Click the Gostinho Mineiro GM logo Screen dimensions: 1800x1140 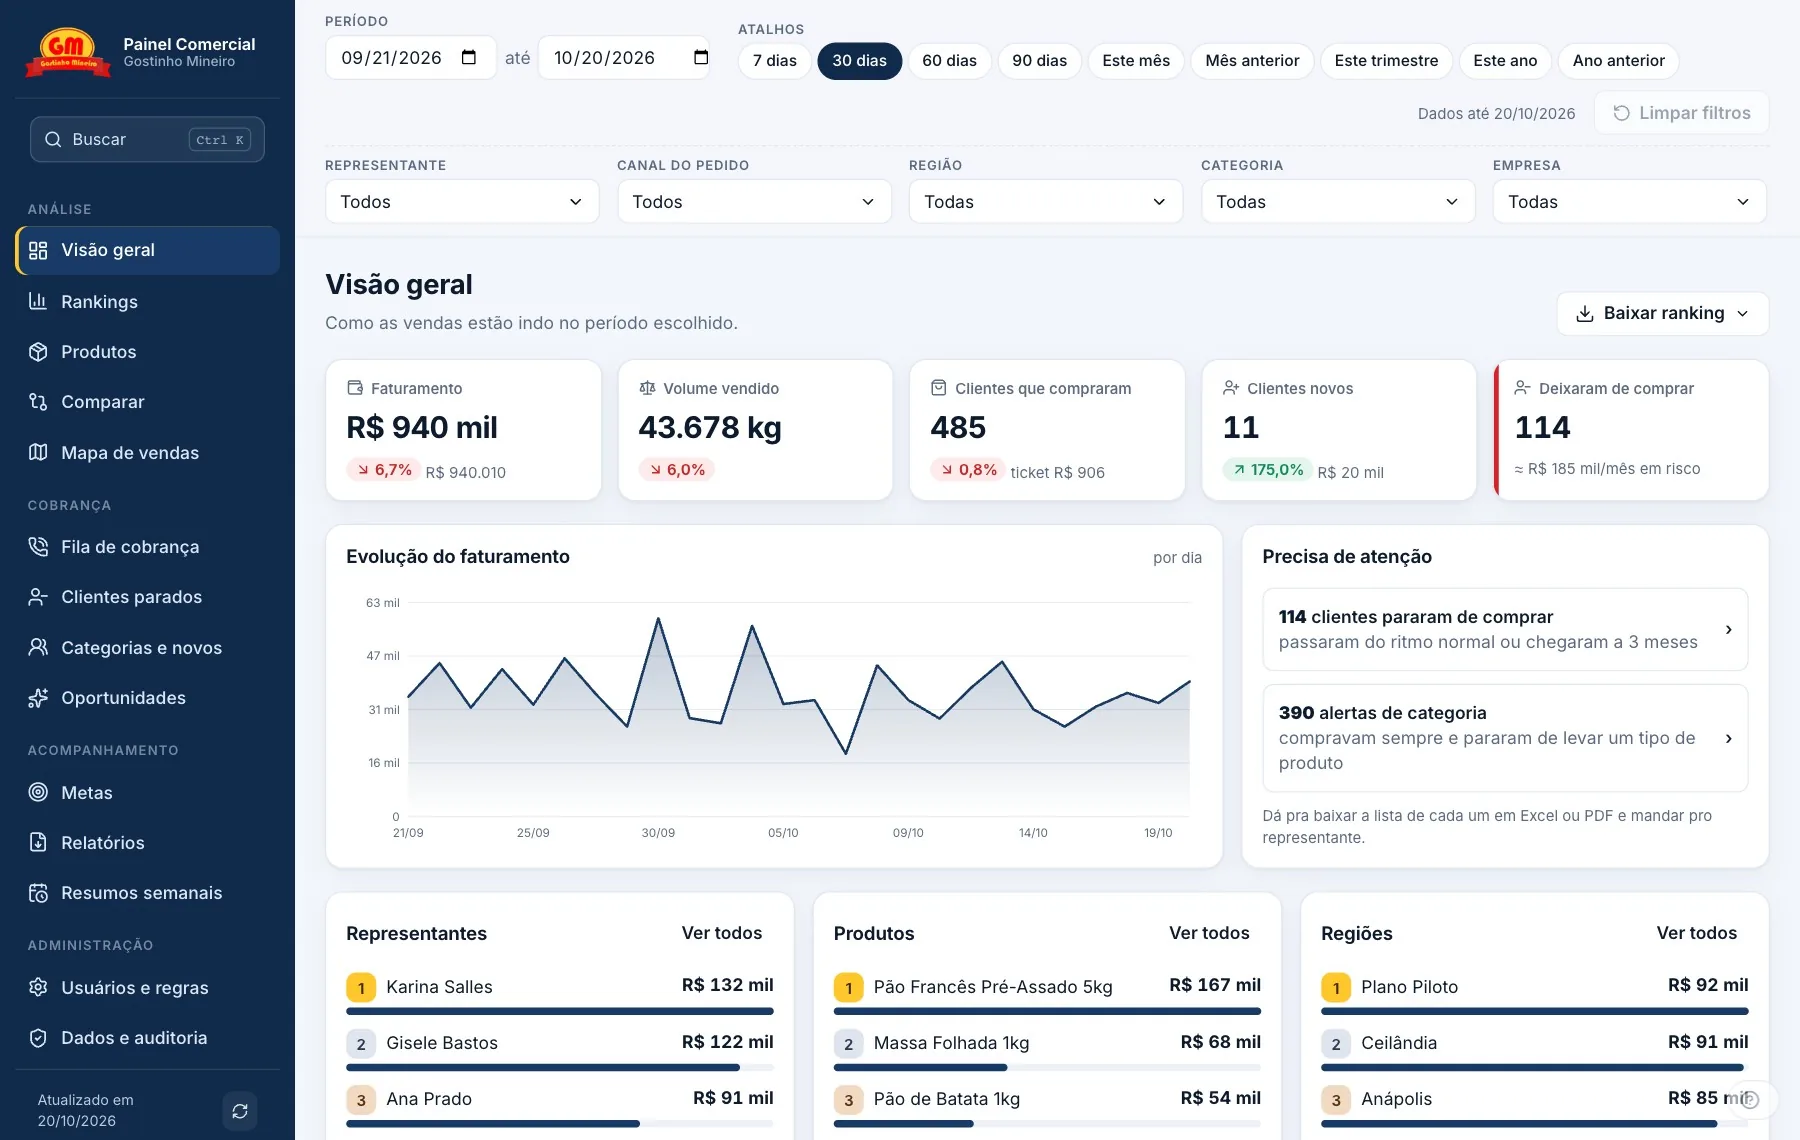click(68, 52)
